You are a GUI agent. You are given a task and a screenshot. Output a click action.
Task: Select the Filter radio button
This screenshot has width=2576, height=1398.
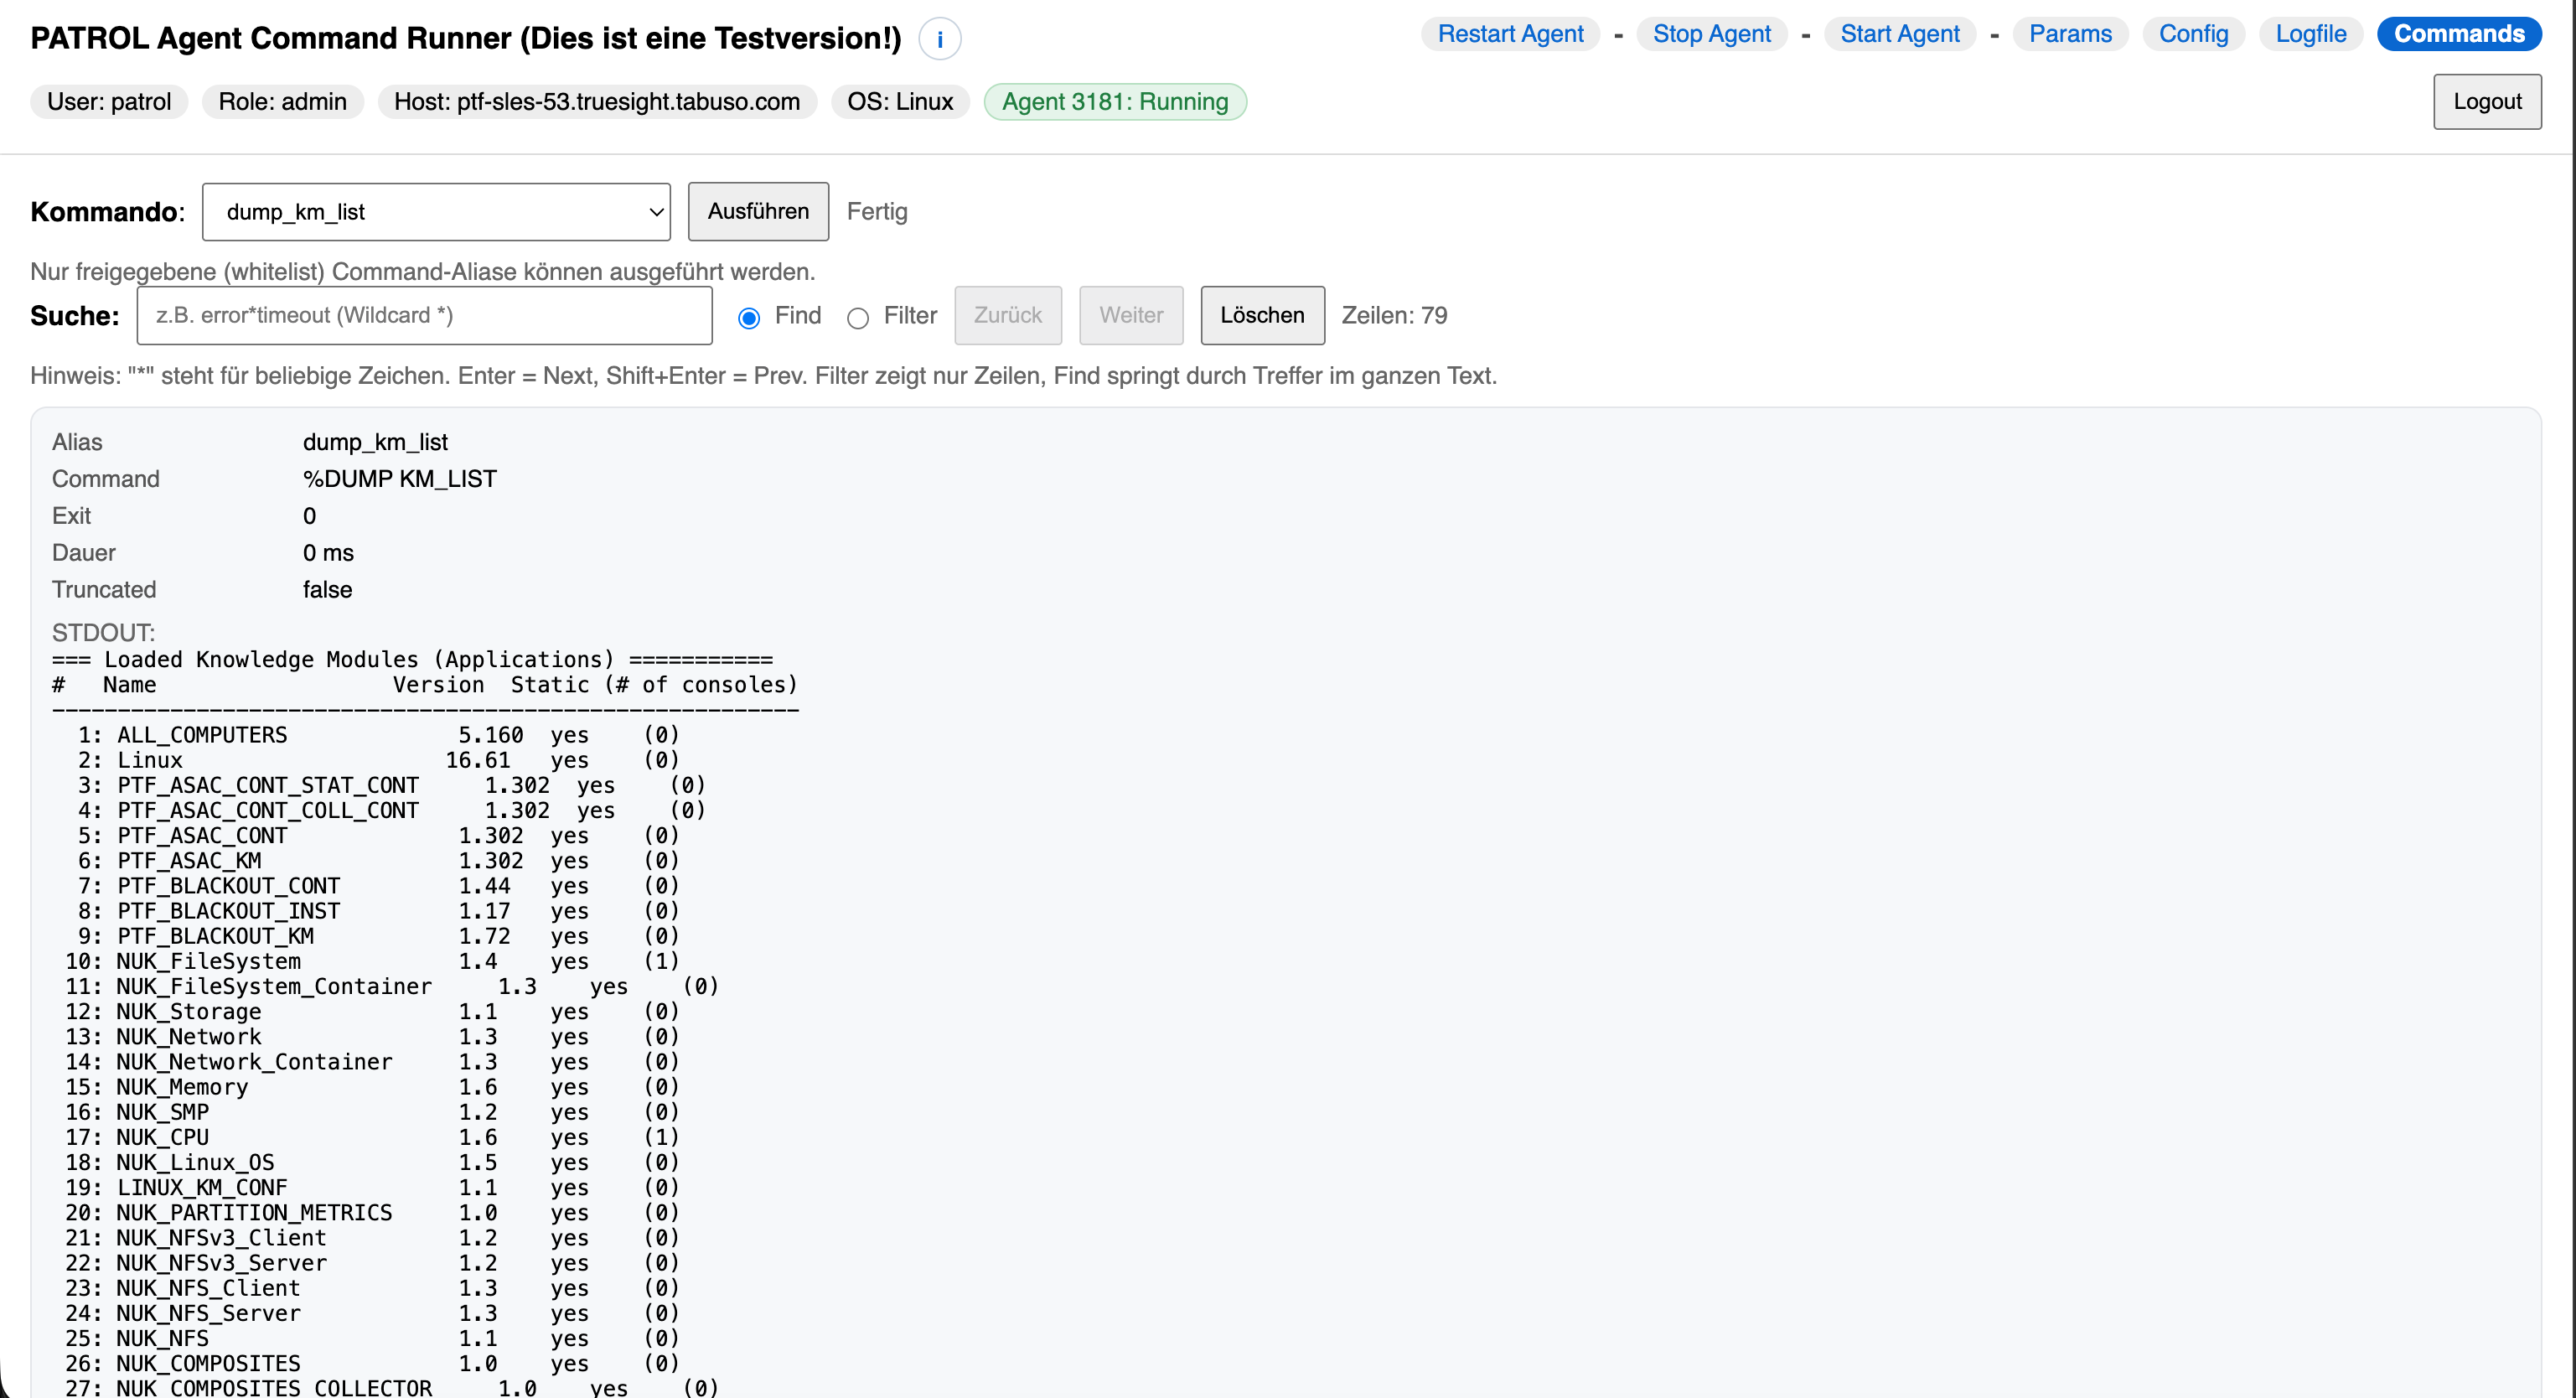pyautogui.click(x=858, y=317)
